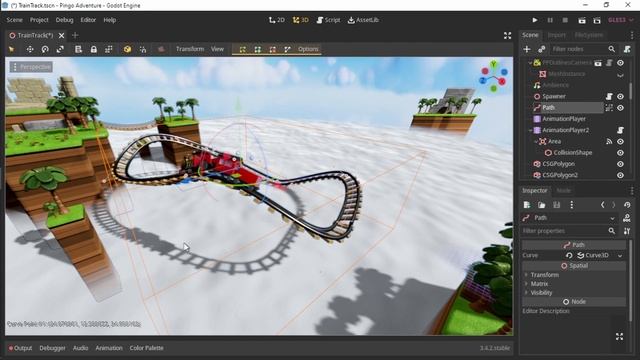Play the edited scene clapper icon
This screenshot has width=640, height=360.
coord(582,20)
